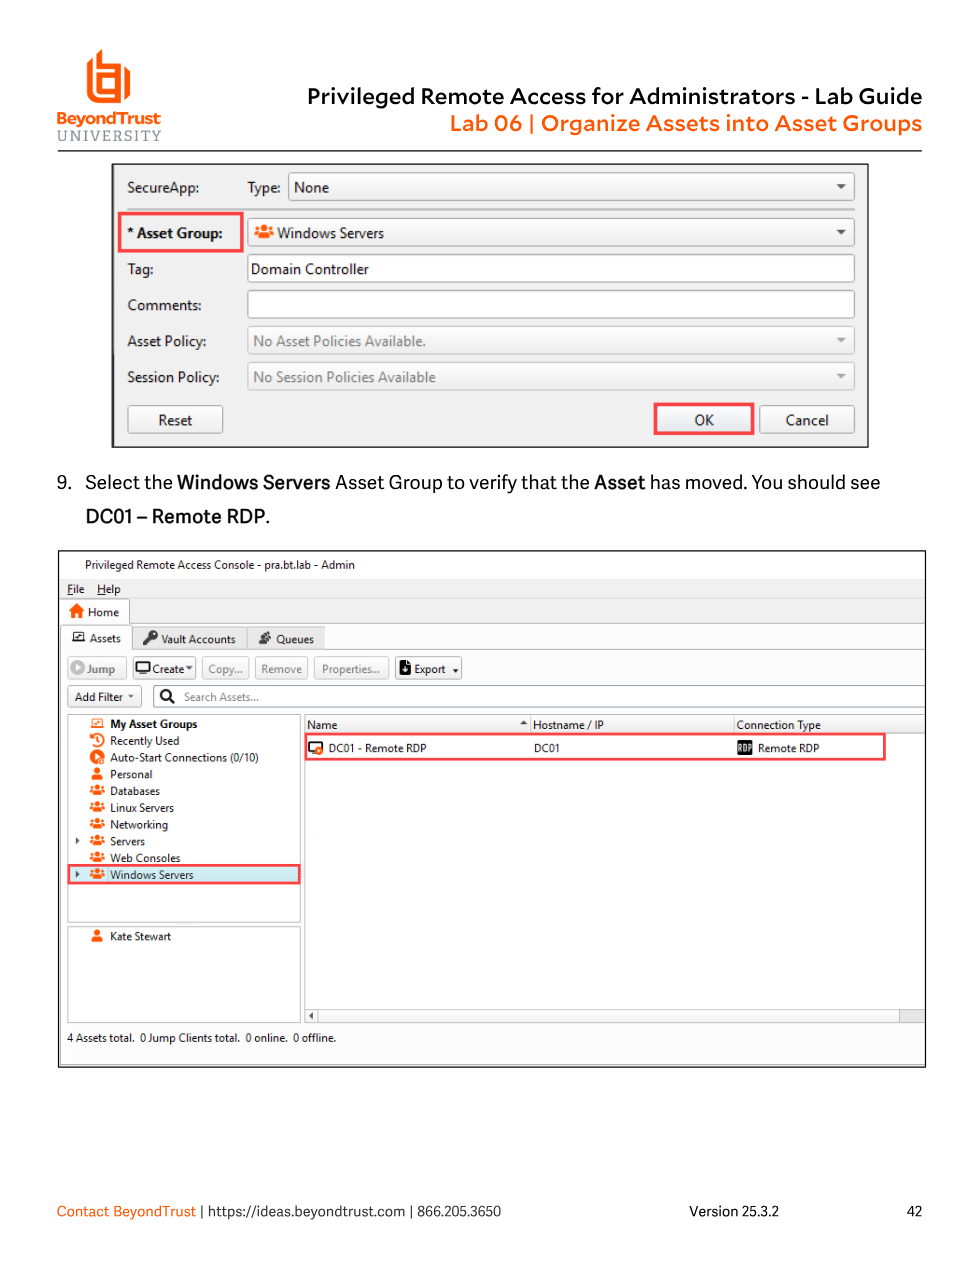Open the Add Filter dropdown
The height and width of the screenshot is (1267, 979).
(104, 697)
